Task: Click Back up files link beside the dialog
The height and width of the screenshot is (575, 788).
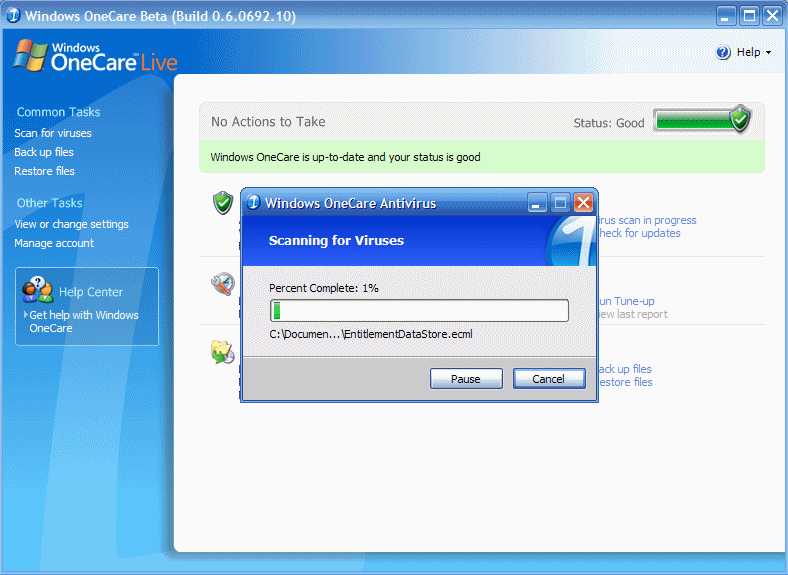Action: tap(625, 369)
